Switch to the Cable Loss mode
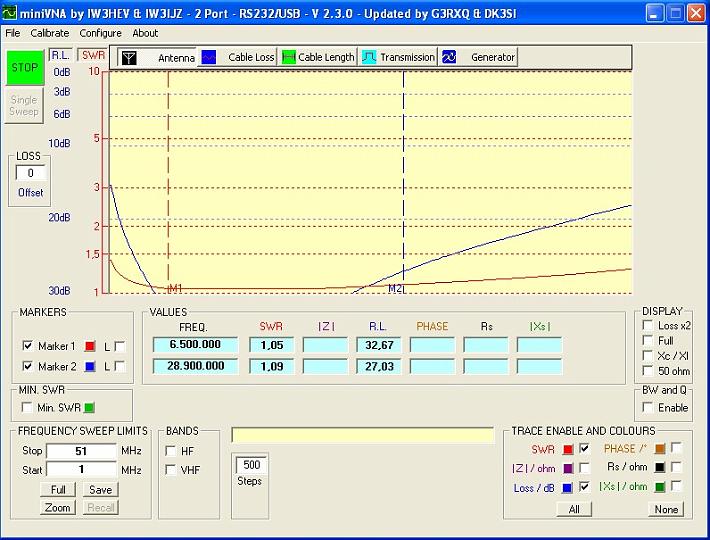Screen dimensions: 710x540 pos(237,57)
